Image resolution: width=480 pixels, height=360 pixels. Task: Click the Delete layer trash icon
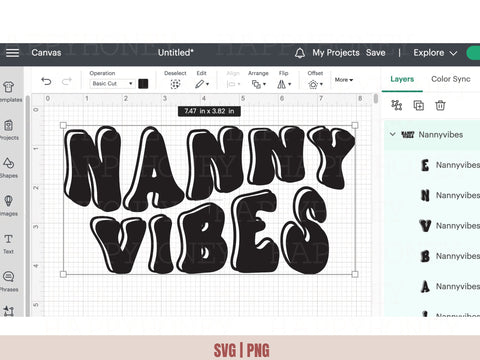coord(440,105)
